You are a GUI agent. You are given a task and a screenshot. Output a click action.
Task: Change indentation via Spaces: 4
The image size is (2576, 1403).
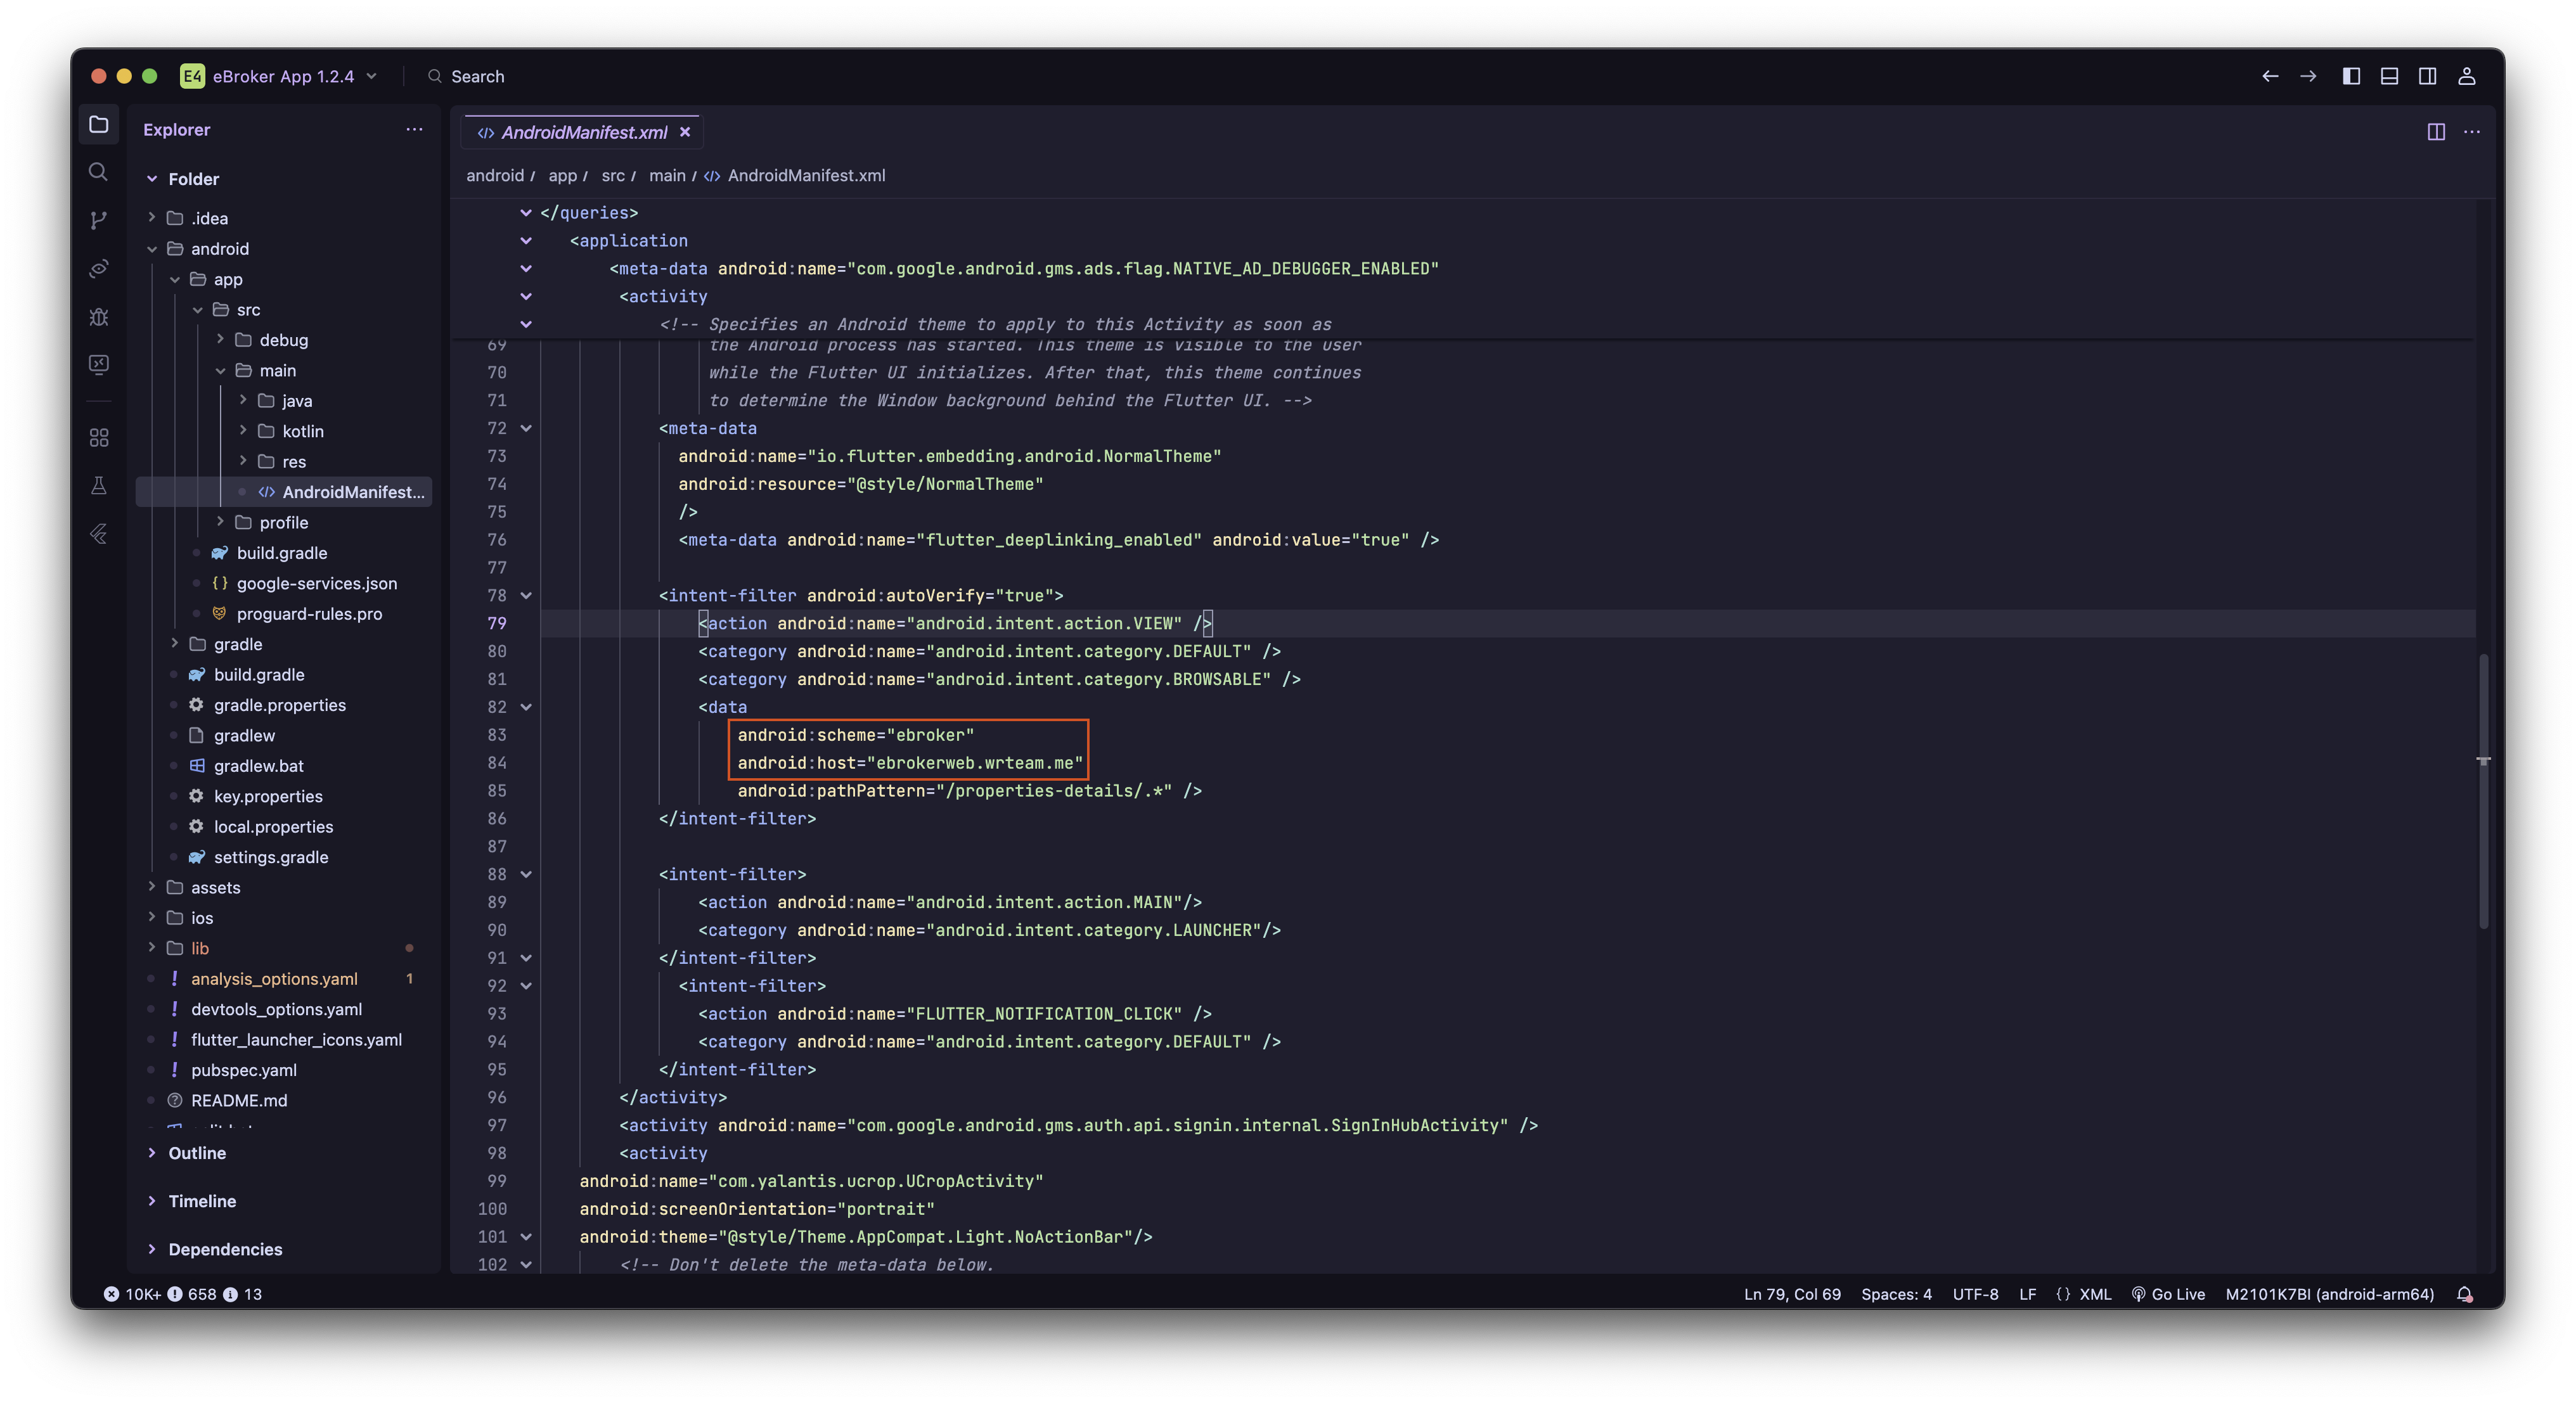[x=1896, y=1294]
